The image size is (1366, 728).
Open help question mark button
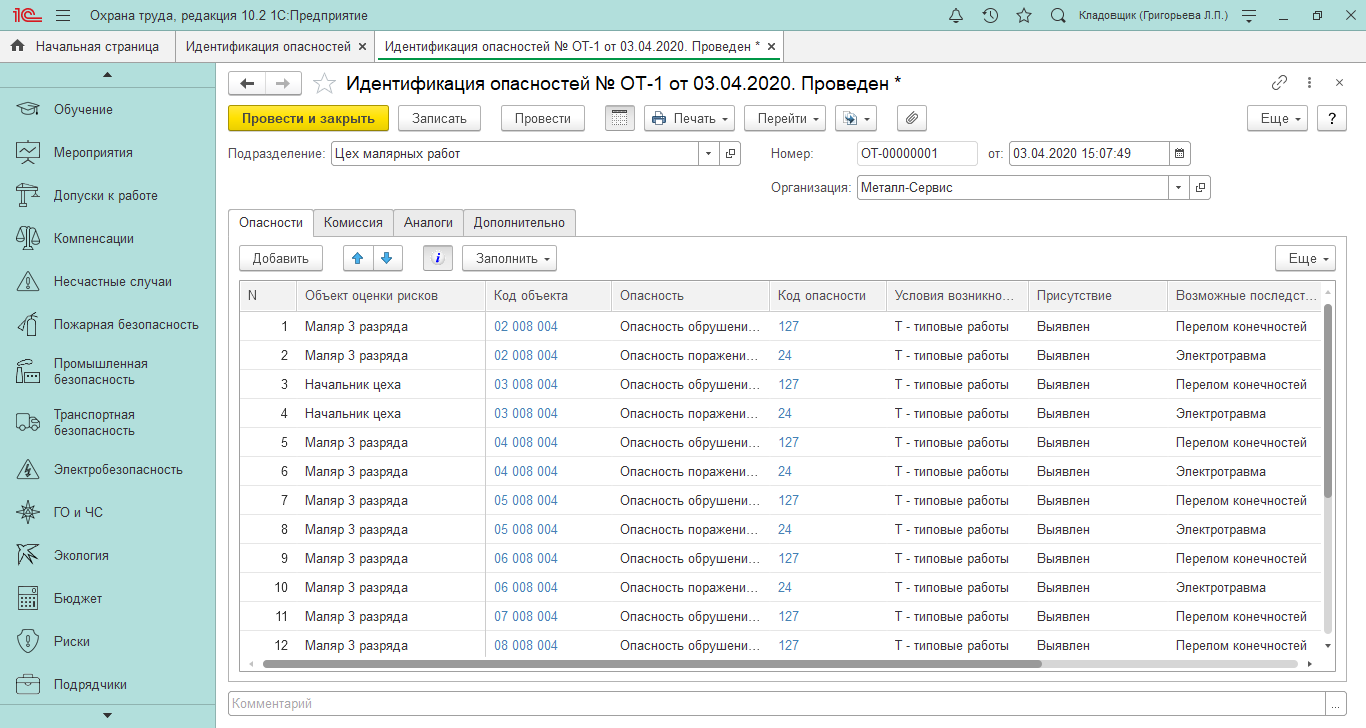pos(1331,118)
